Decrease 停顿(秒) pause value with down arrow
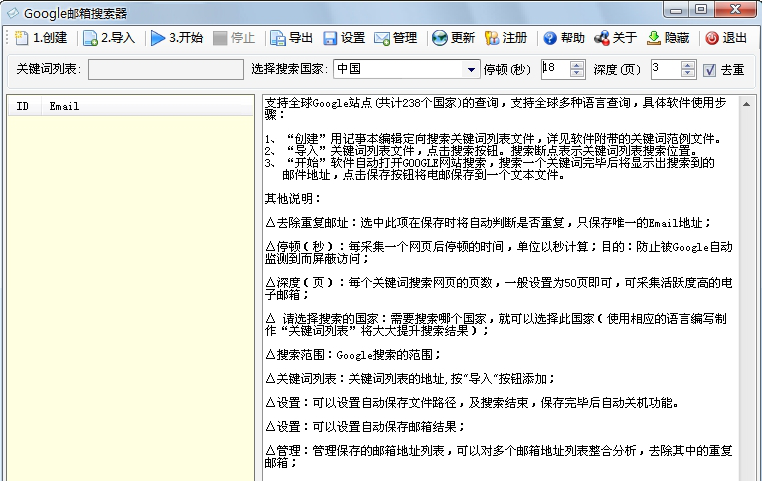This screenshot has height=500, width=762. point(577,73)
